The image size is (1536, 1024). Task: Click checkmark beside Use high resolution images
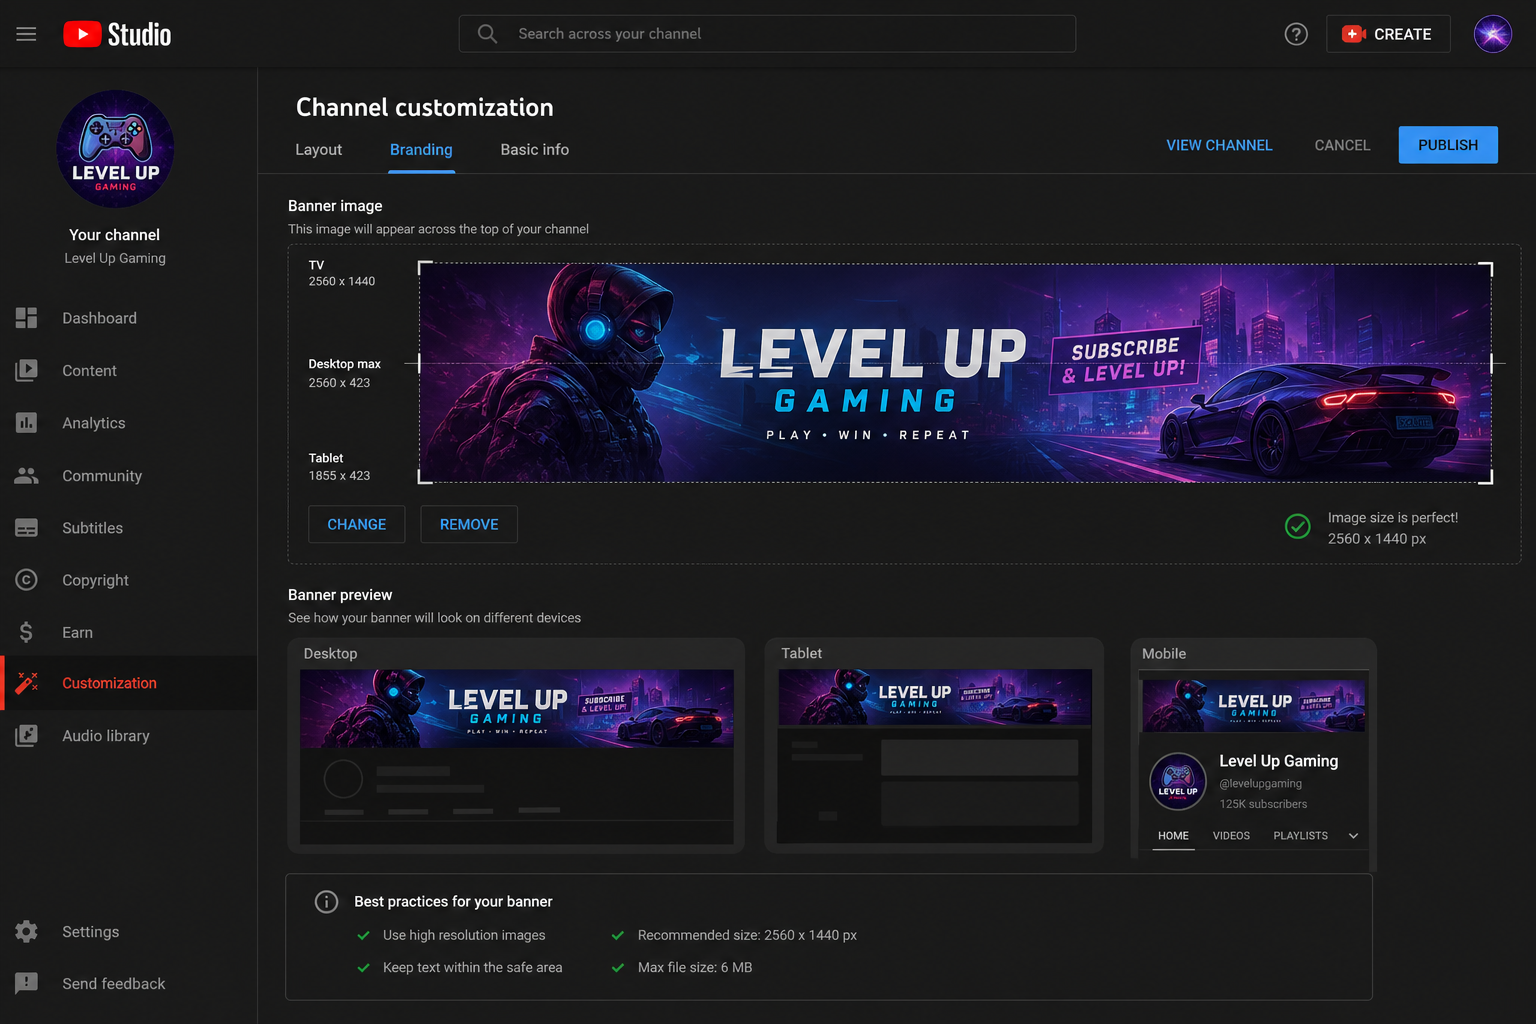364,935
